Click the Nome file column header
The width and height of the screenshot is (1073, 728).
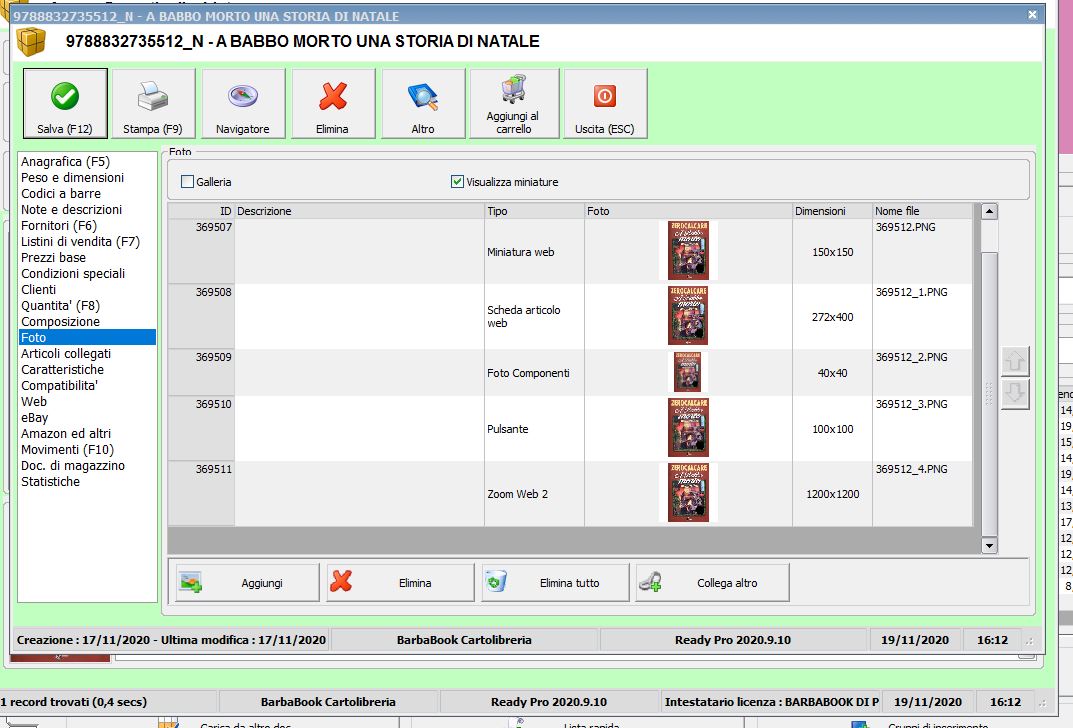922,211
